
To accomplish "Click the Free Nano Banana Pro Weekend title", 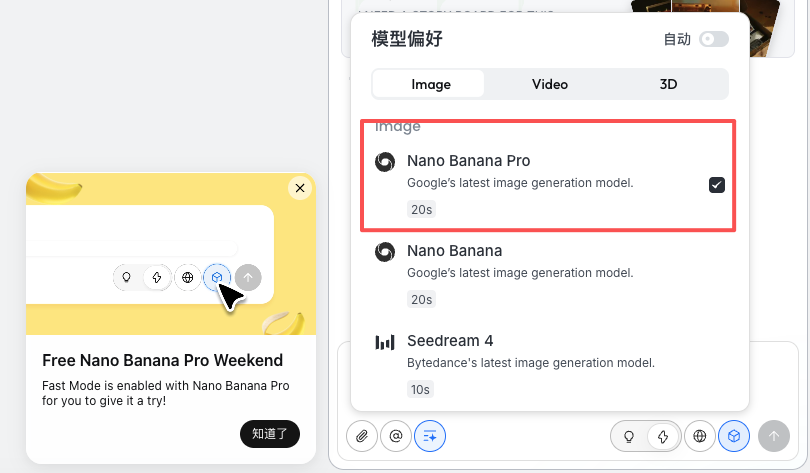I will click(162, 360).
